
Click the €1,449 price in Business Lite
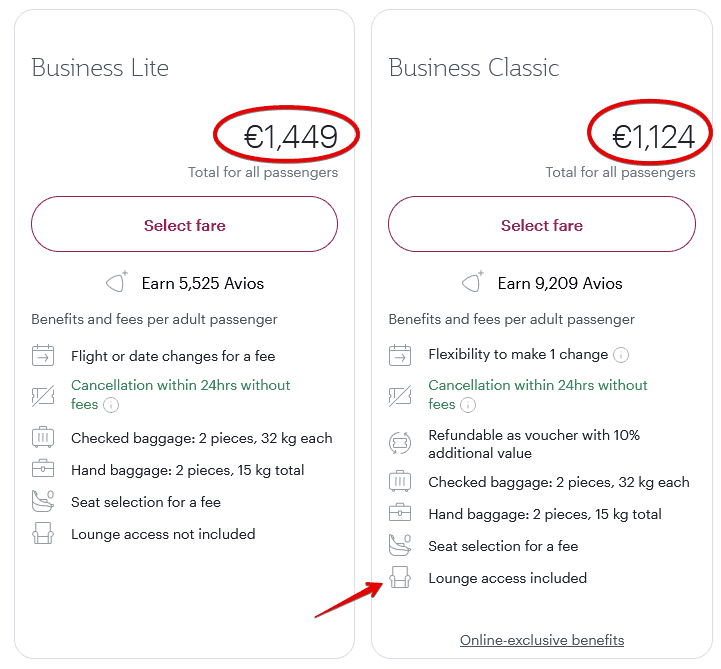[290, 137]
